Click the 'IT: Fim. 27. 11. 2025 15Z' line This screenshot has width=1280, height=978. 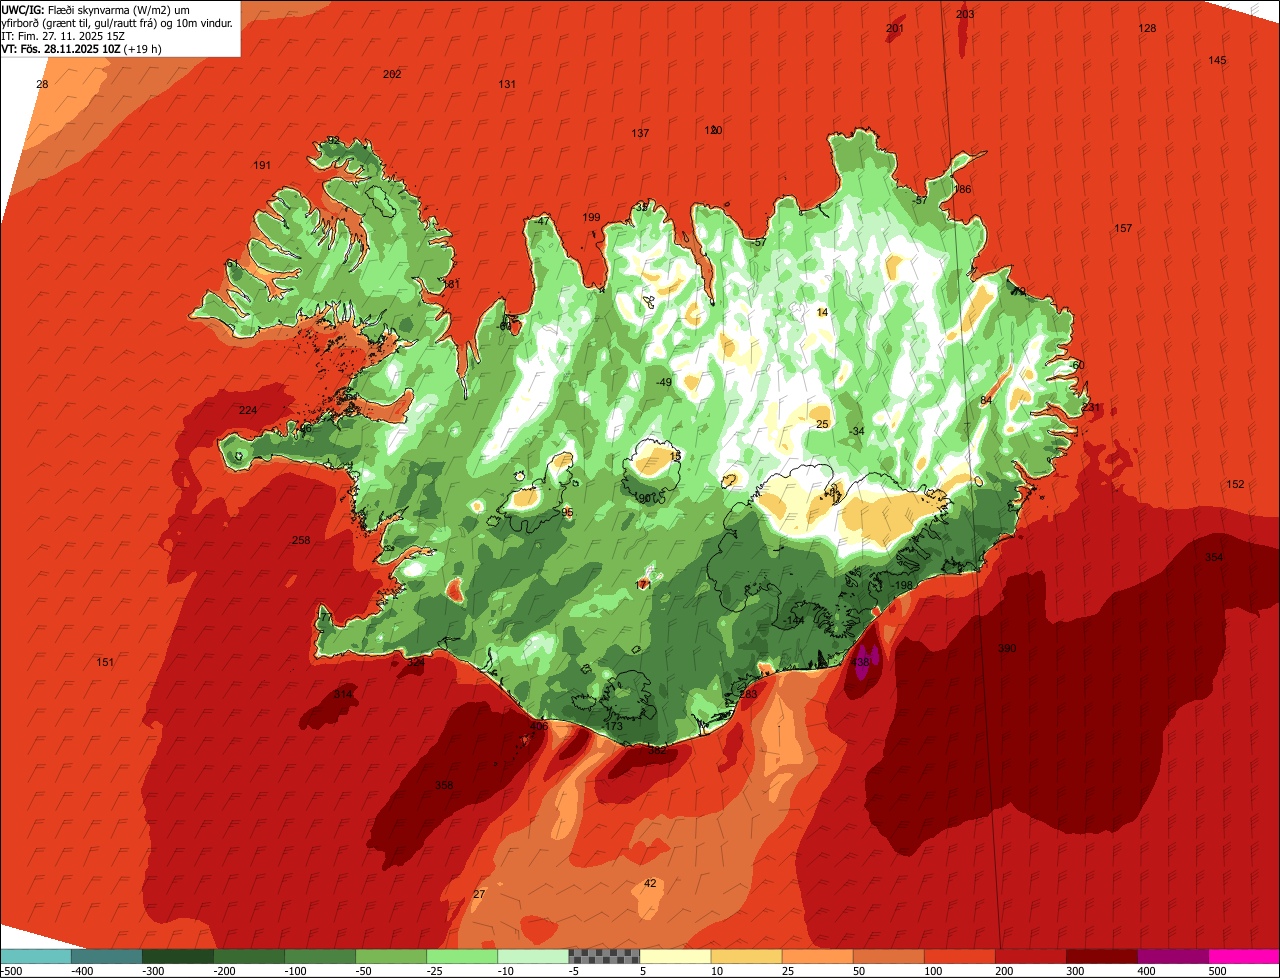coord(62,35)
